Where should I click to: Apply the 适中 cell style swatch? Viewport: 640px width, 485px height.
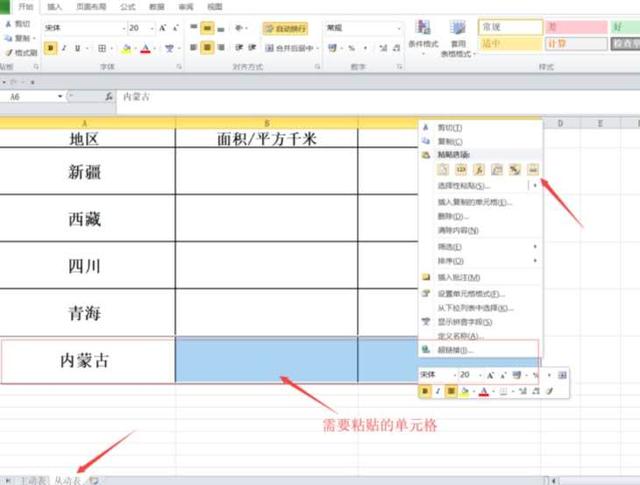510,44
